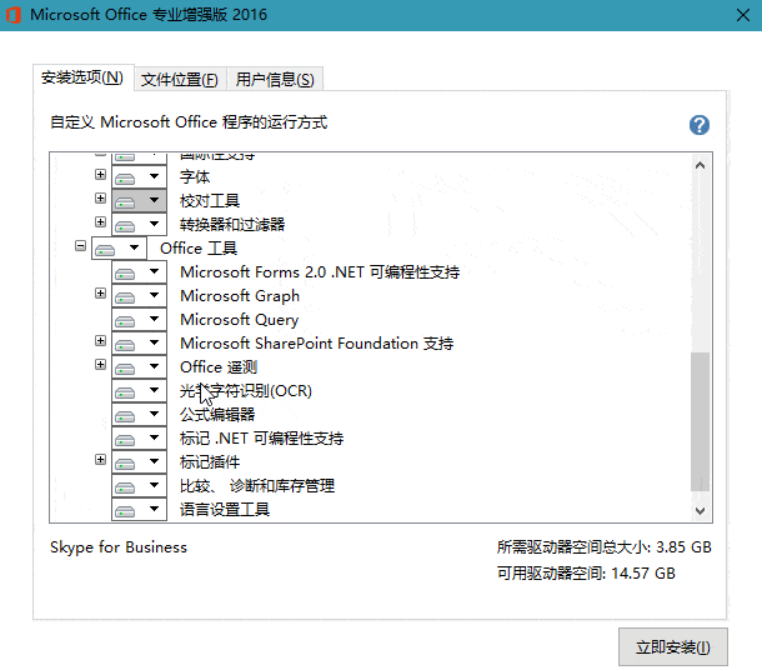Click the Skype for Business description text
This screenshot has height=671, width=777.
click(118, 548)
